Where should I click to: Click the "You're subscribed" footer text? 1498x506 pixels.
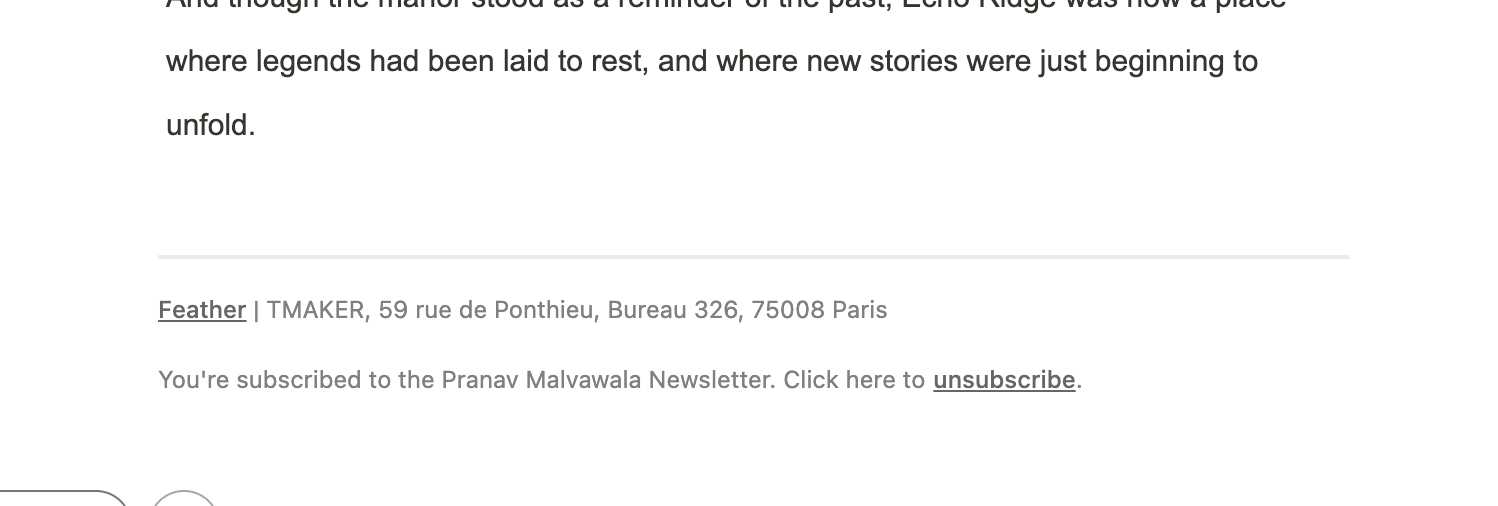pos(246,380)
